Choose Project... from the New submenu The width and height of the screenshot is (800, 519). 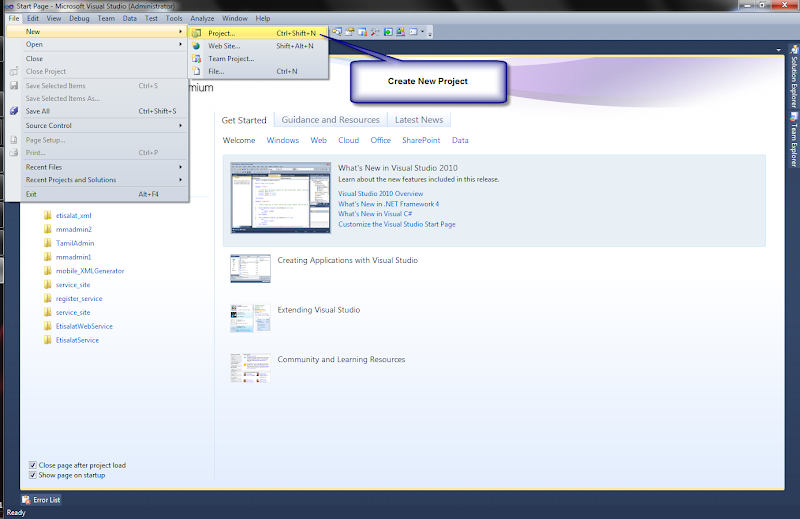click(258, 33)
